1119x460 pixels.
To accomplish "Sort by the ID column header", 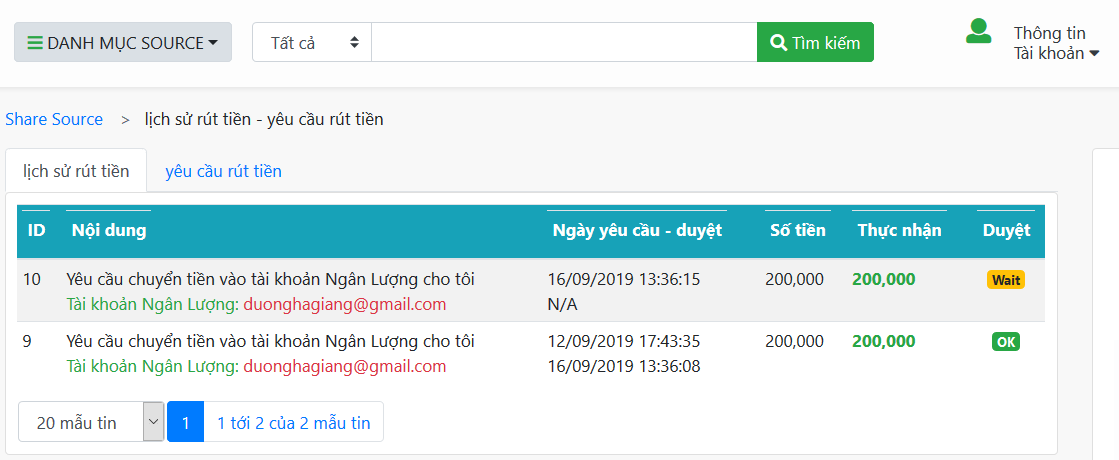I will click(x=36, y=230).
